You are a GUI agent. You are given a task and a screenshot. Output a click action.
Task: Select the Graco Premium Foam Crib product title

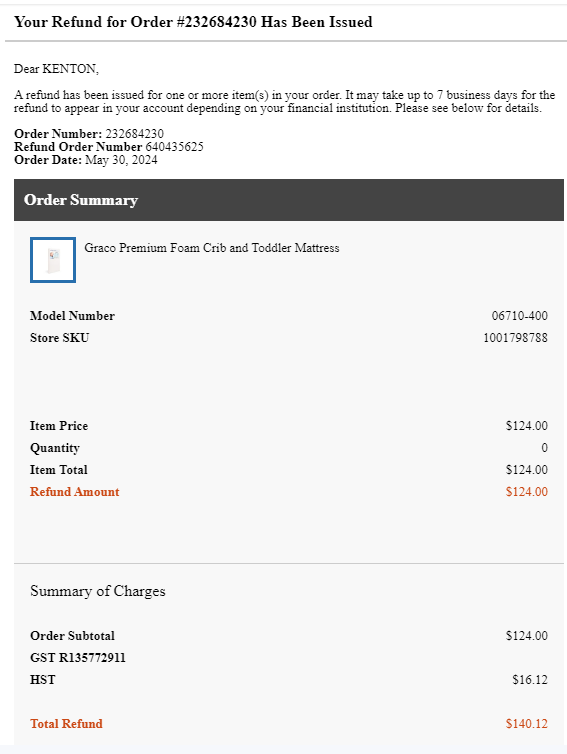pyautogui.click(x=212, y=248)
